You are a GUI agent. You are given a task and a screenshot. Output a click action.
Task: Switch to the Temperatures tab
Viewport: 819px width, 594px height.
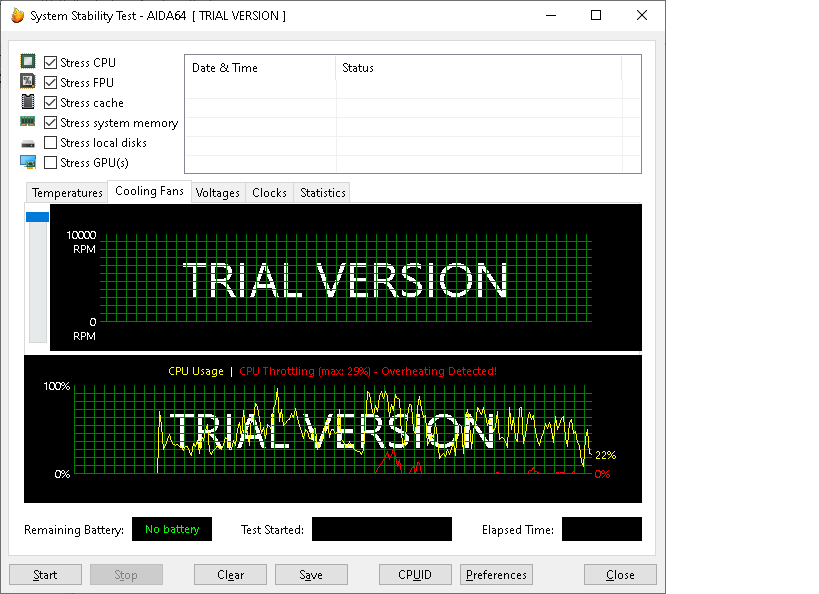(66, 192)
